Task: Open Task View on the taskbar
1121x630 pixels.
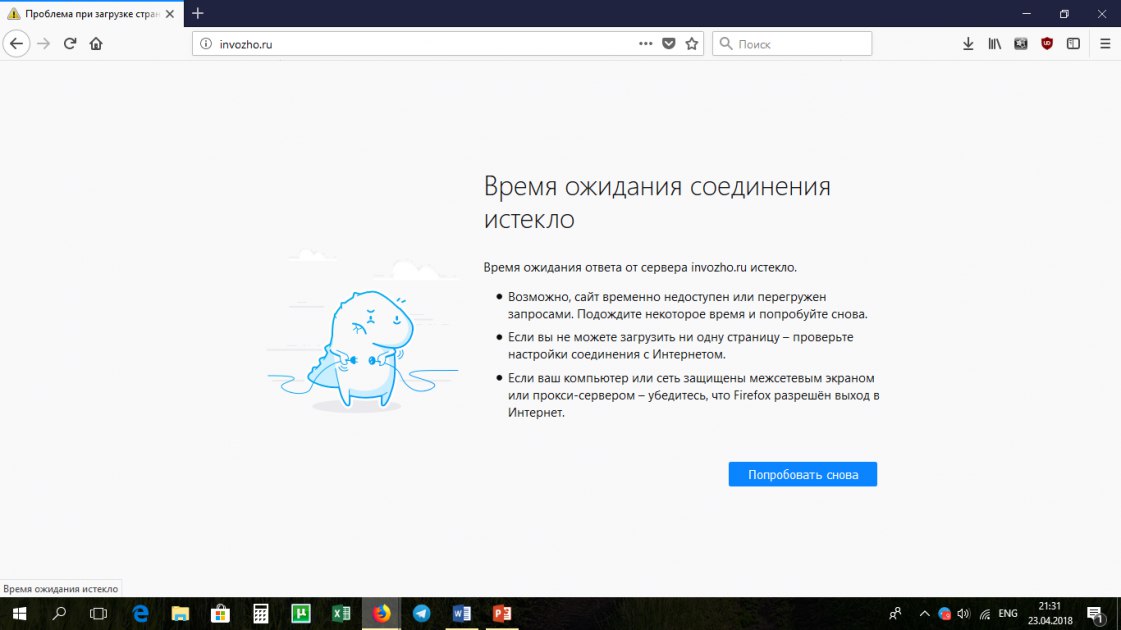Action: click(99, 614)
